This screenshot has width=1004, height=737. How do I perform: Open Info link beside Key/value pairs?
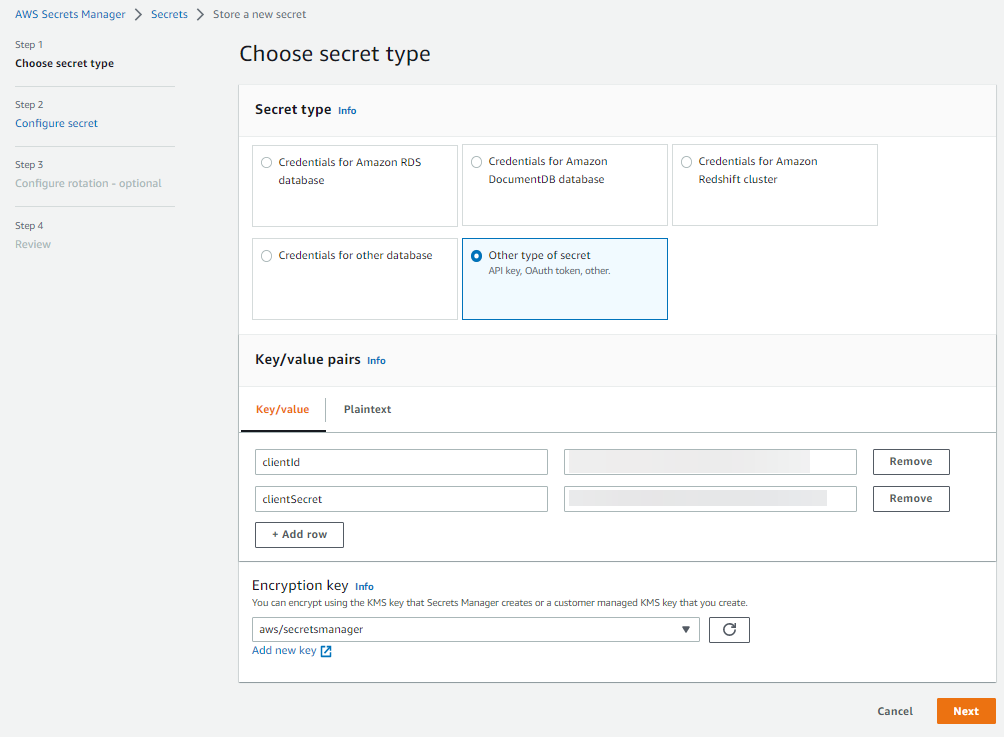tap(376, 361)
